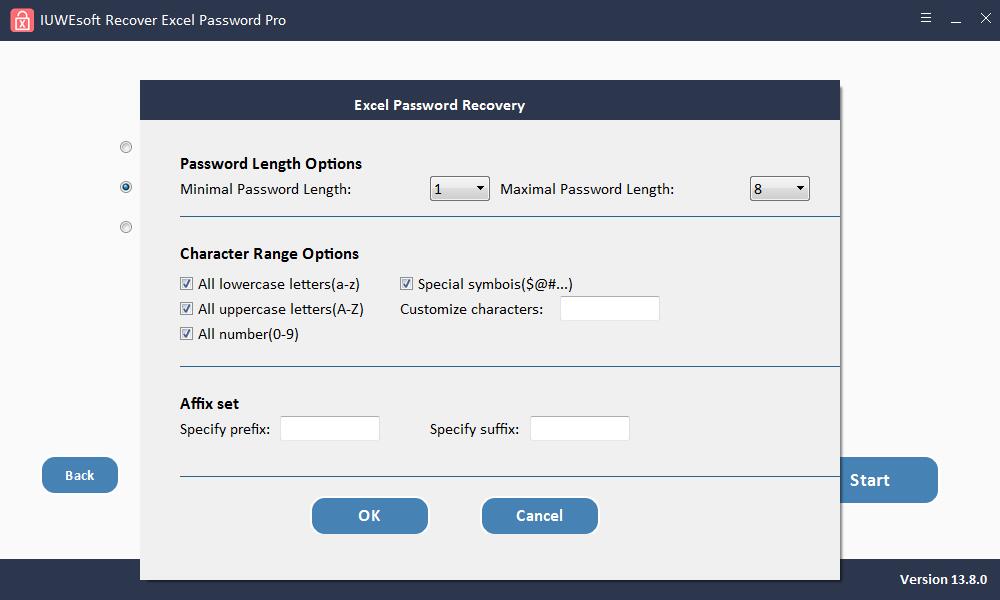This screenshot has width=1000, height=600.
Task: Close the application window
Action: coord(985,18)
